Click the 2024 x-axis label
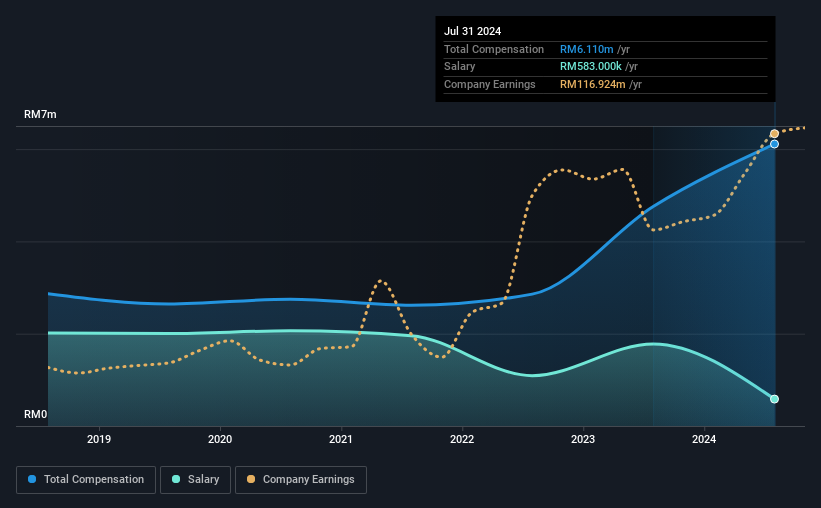Image resolution: width=821 pixels, height=508 pixels. [704, 439]
